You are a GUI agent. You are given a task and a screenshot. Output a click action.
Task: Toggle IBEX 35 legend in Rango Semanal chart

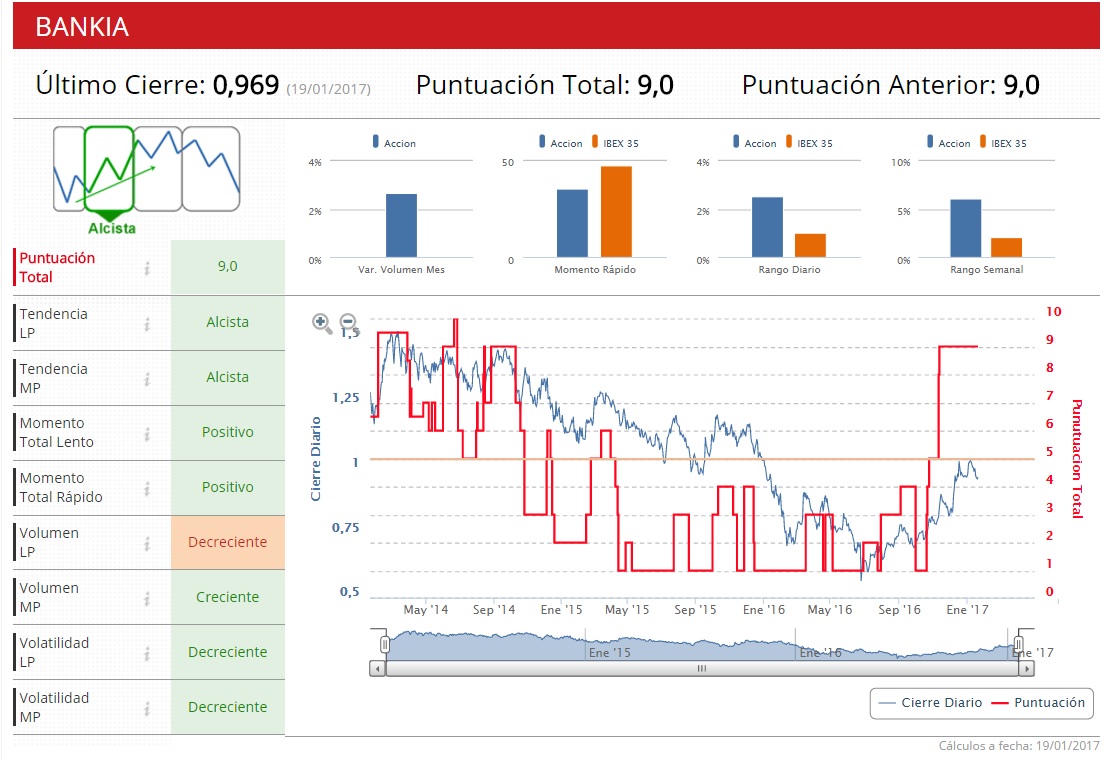1003,142
